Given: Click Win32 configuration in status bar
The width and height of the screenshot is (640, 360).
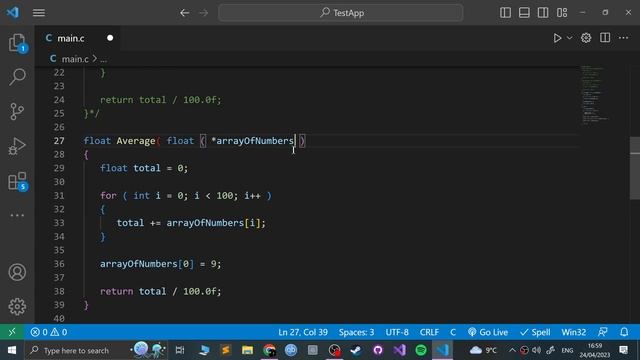Looking at the screenshot, I should pyautogui.click(x=573, y=332).
